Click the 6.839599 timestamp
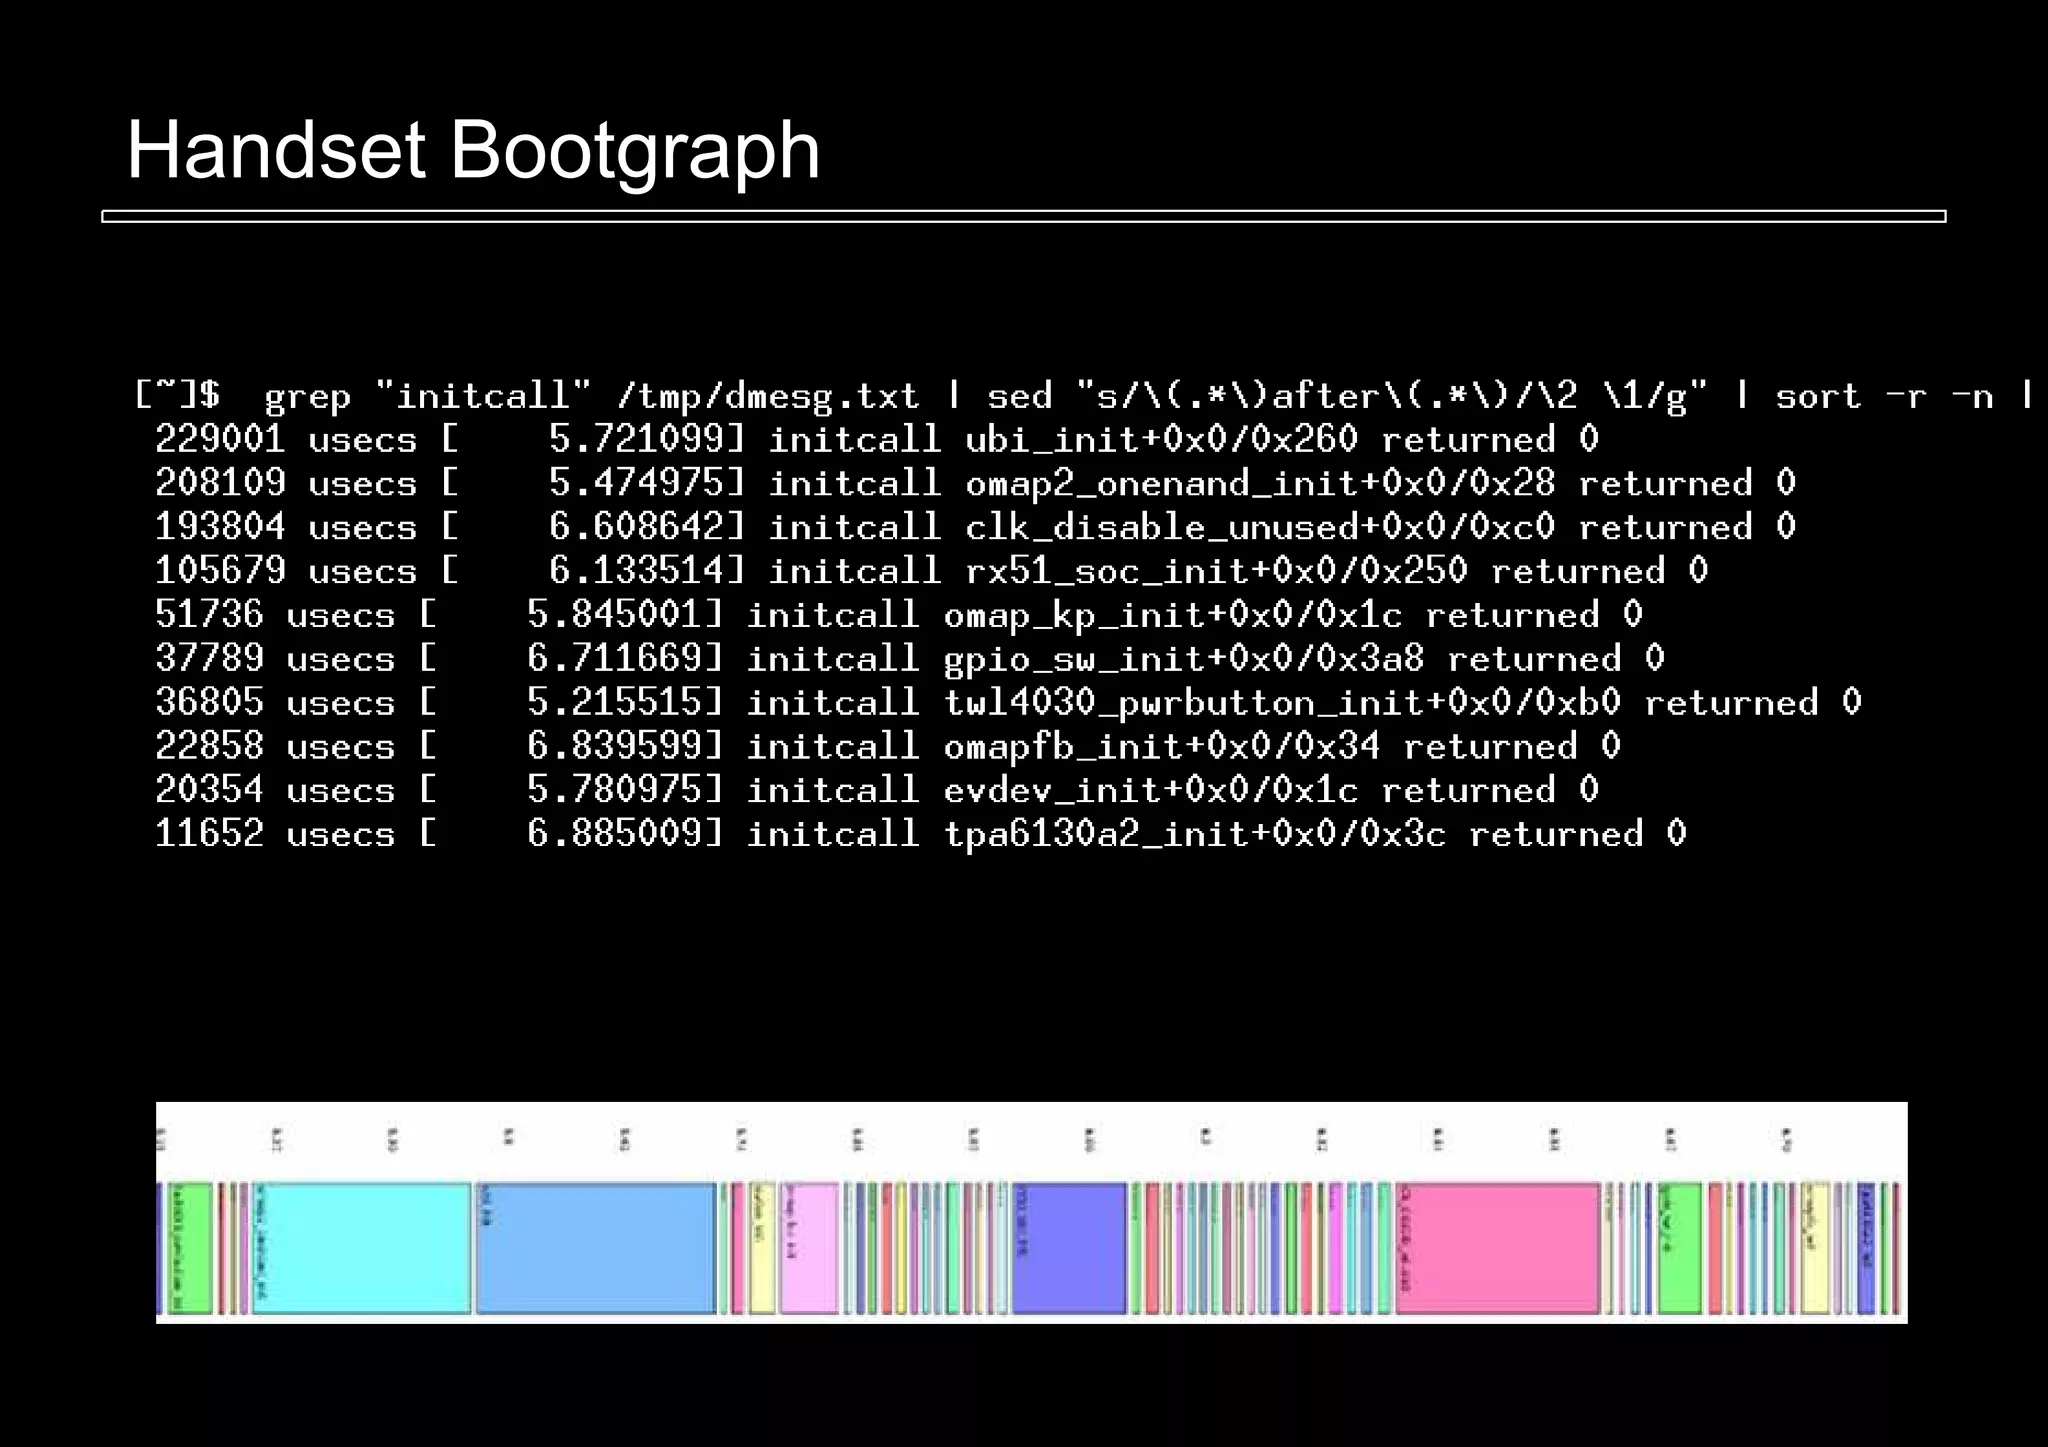 [x=614, y=746]
